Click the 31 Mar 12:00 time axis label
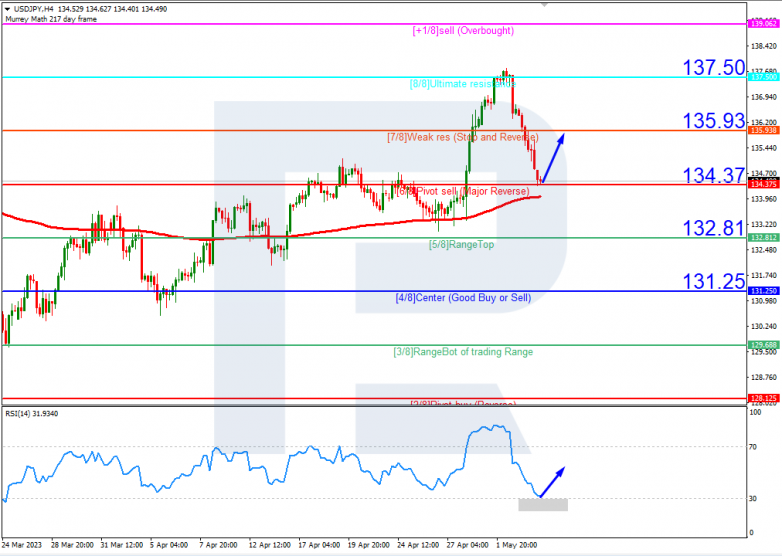 tap(122, 545)
